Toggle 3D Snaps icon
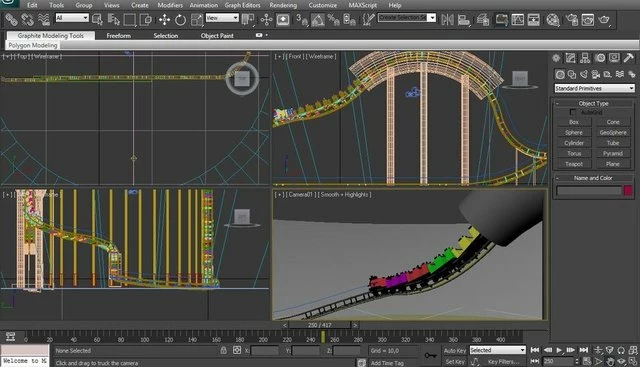This screenshot has width=640, height=367. [x=302, y=19]
